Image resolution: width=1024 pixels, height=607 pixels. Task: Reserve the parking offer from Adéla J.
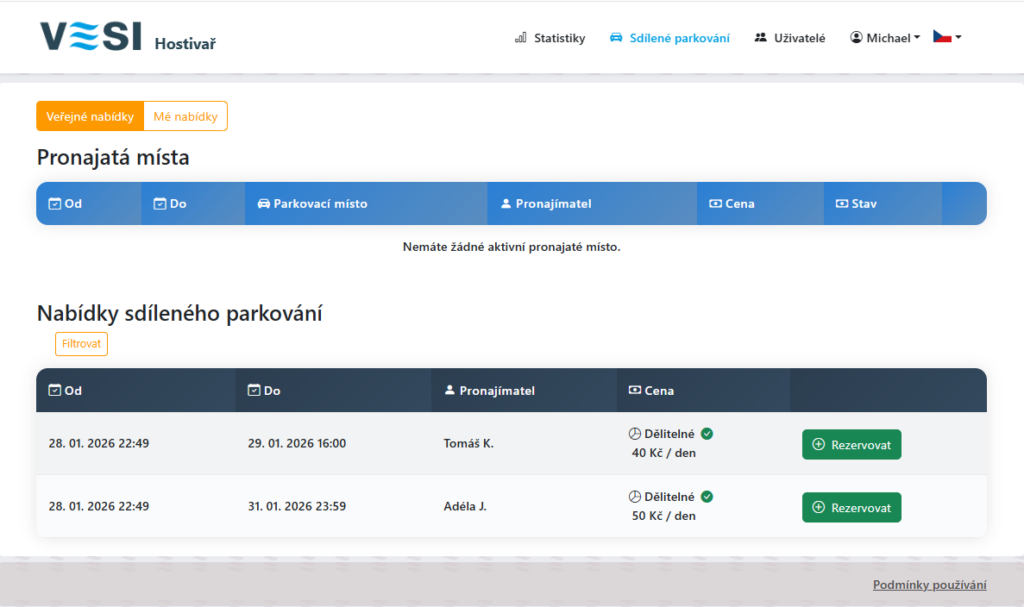(851, 507)
